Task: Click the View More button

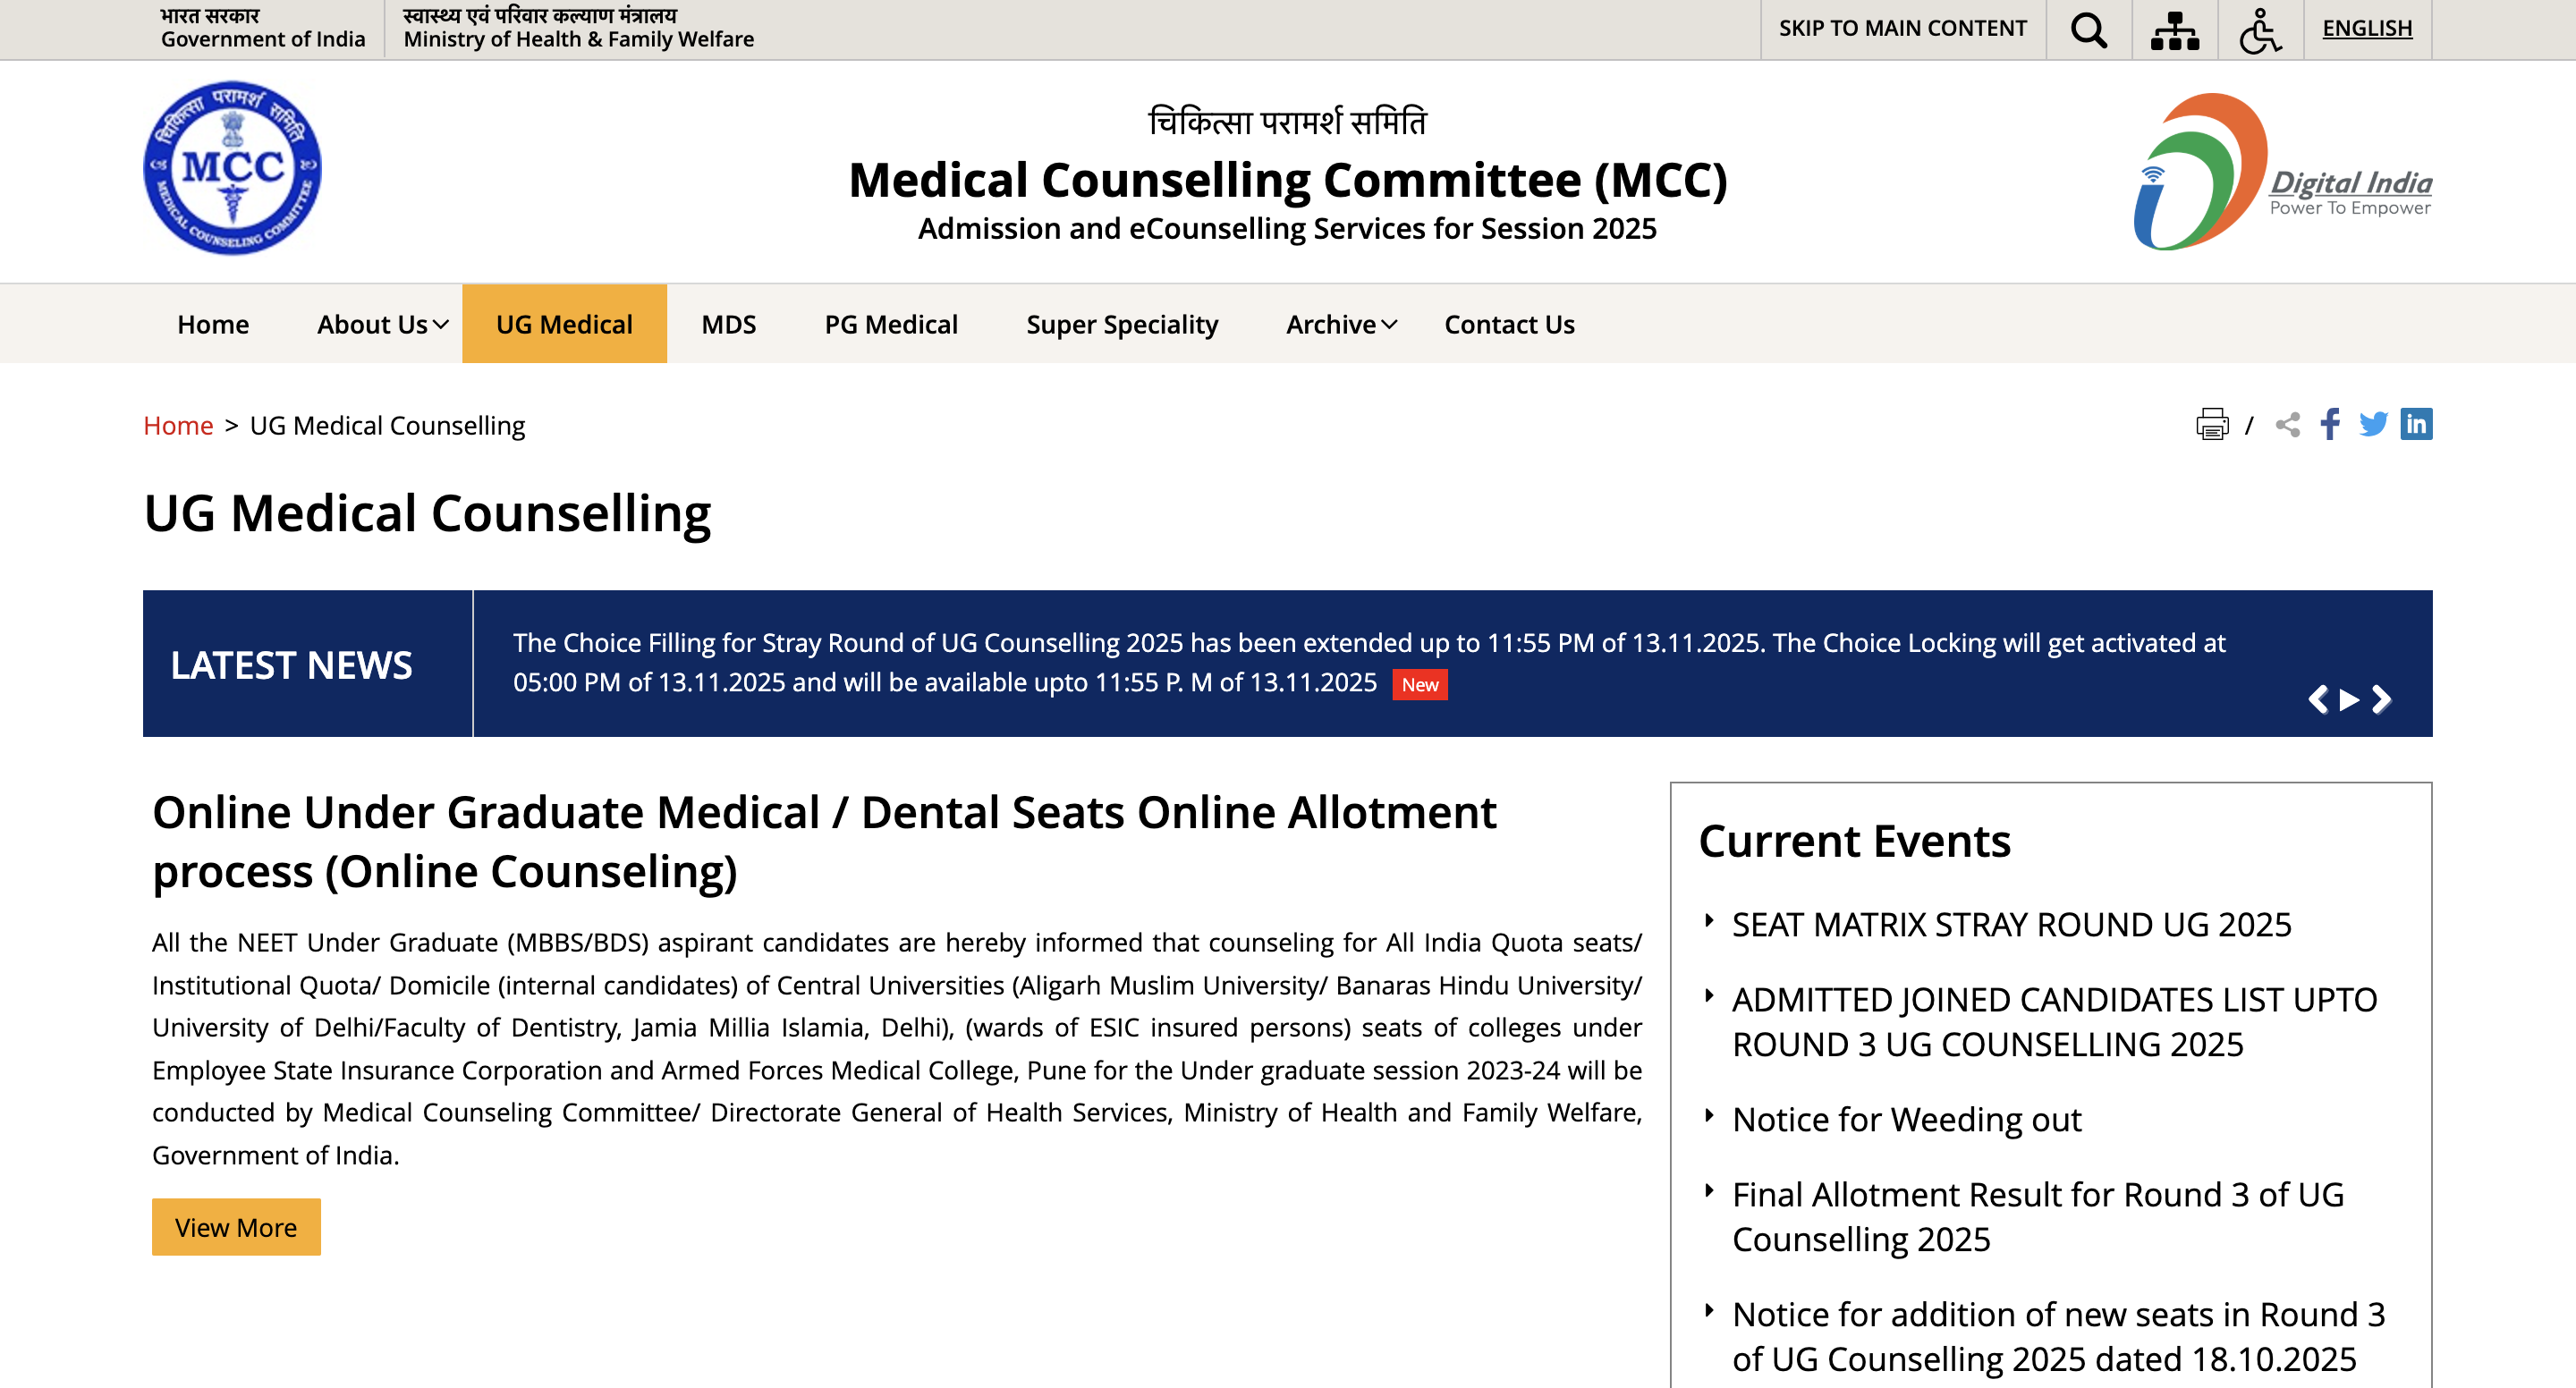Action: point(236,1227)
